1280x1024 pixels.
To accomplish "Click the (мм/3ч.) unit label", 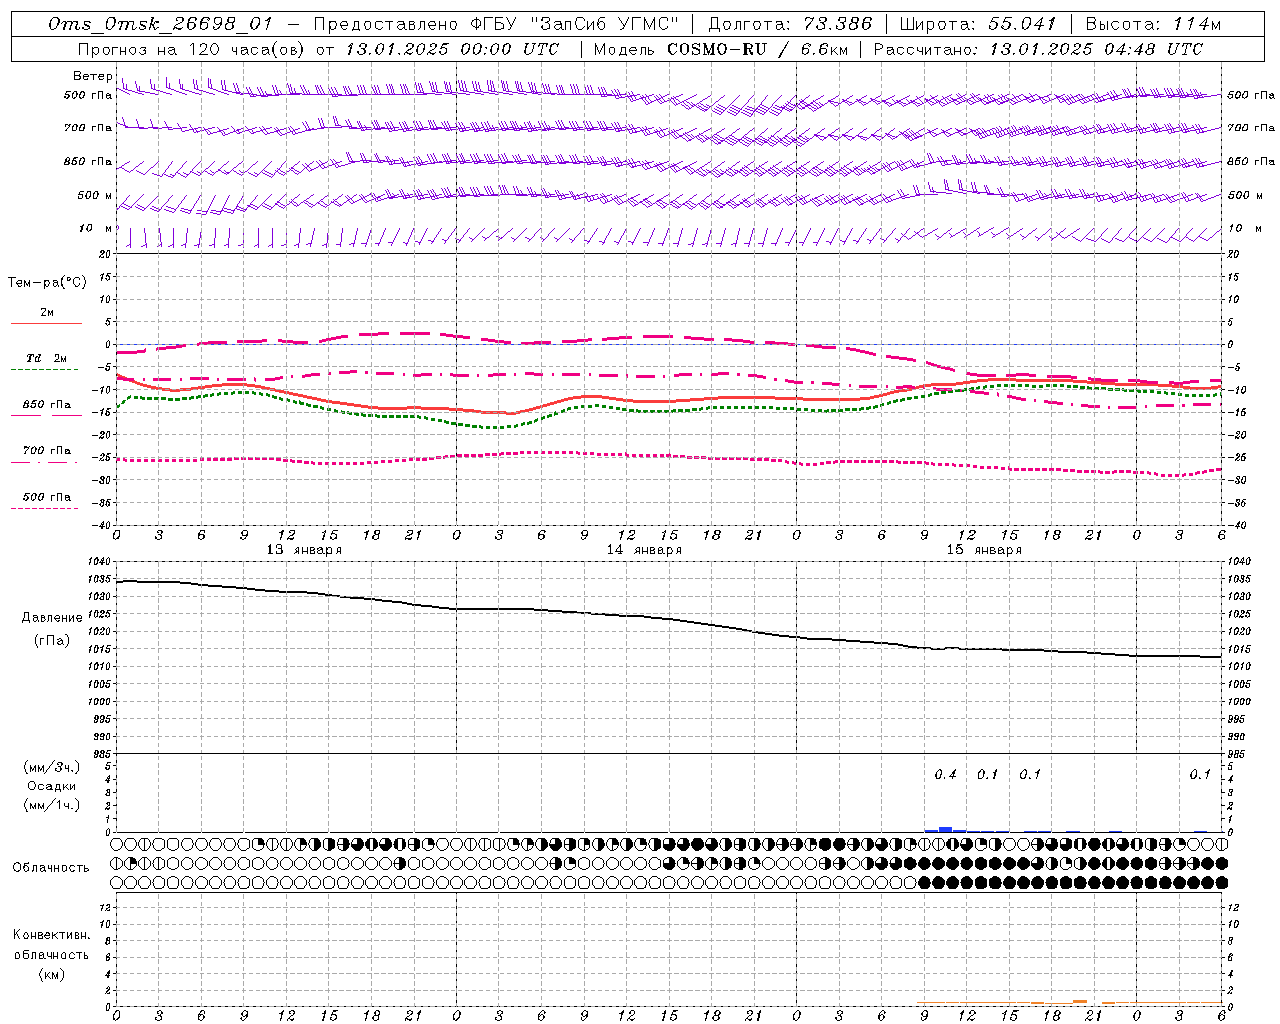I will coord(51,767).
